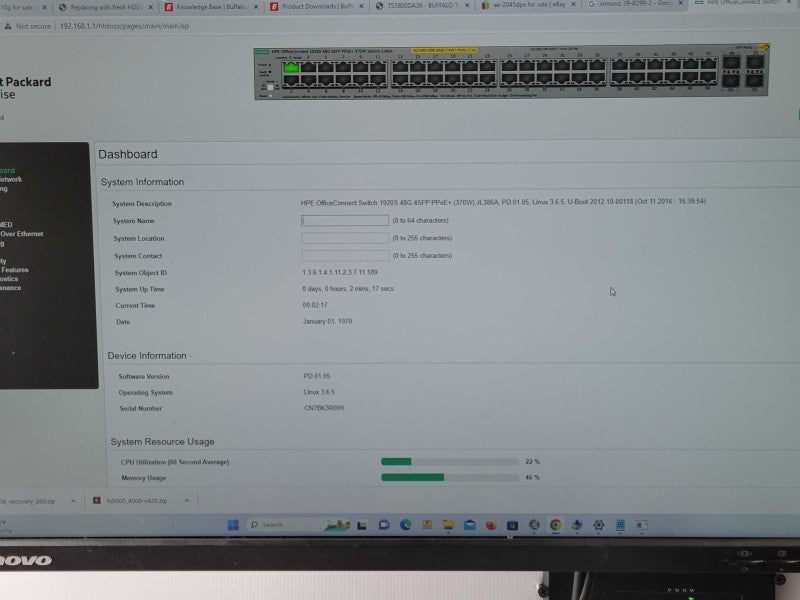Click the System Description text line

(x=503, y=202)
